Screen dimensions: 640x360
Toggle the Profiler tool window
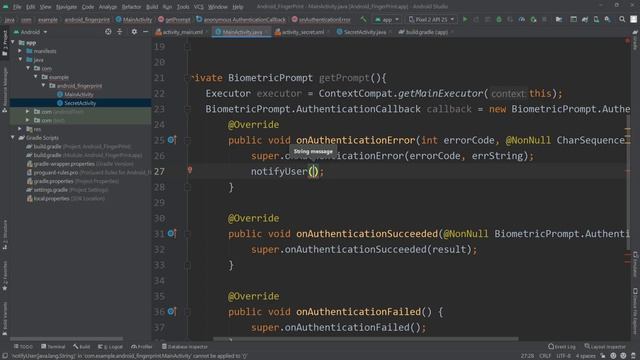[142, 347]
